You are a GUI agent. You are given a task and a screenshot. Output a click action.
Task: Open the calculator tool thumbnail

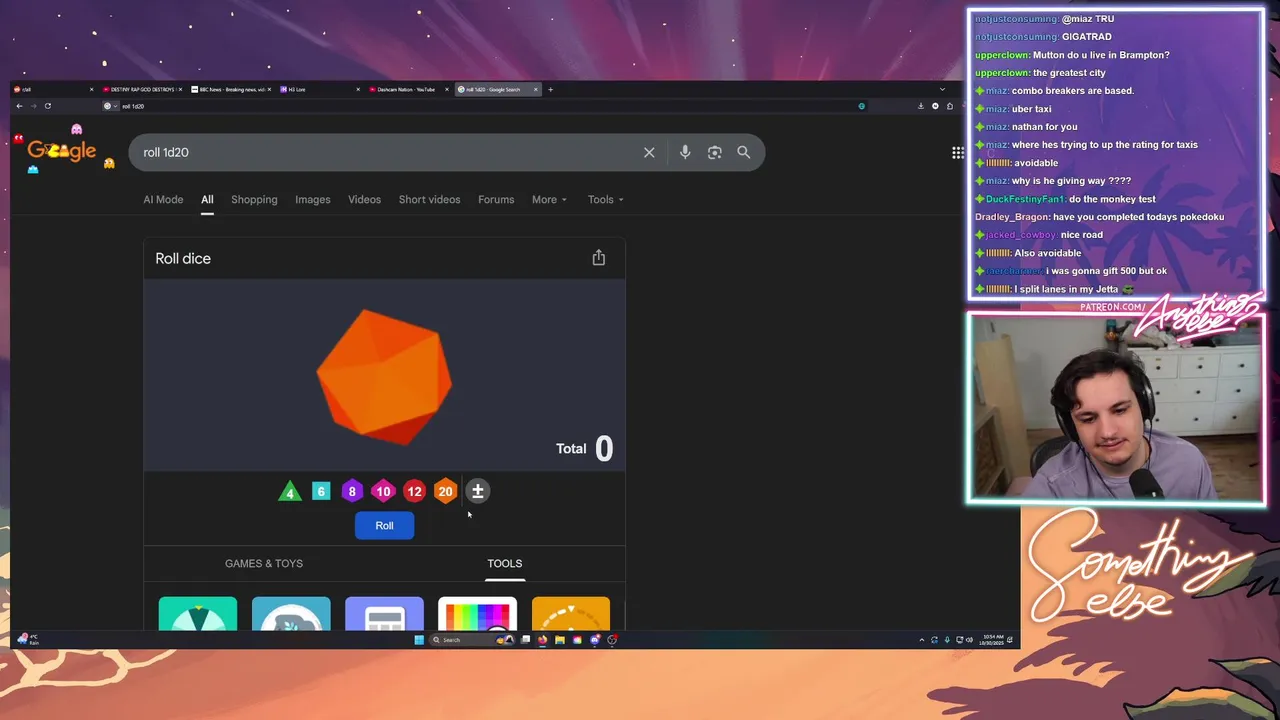click(384, 614)
